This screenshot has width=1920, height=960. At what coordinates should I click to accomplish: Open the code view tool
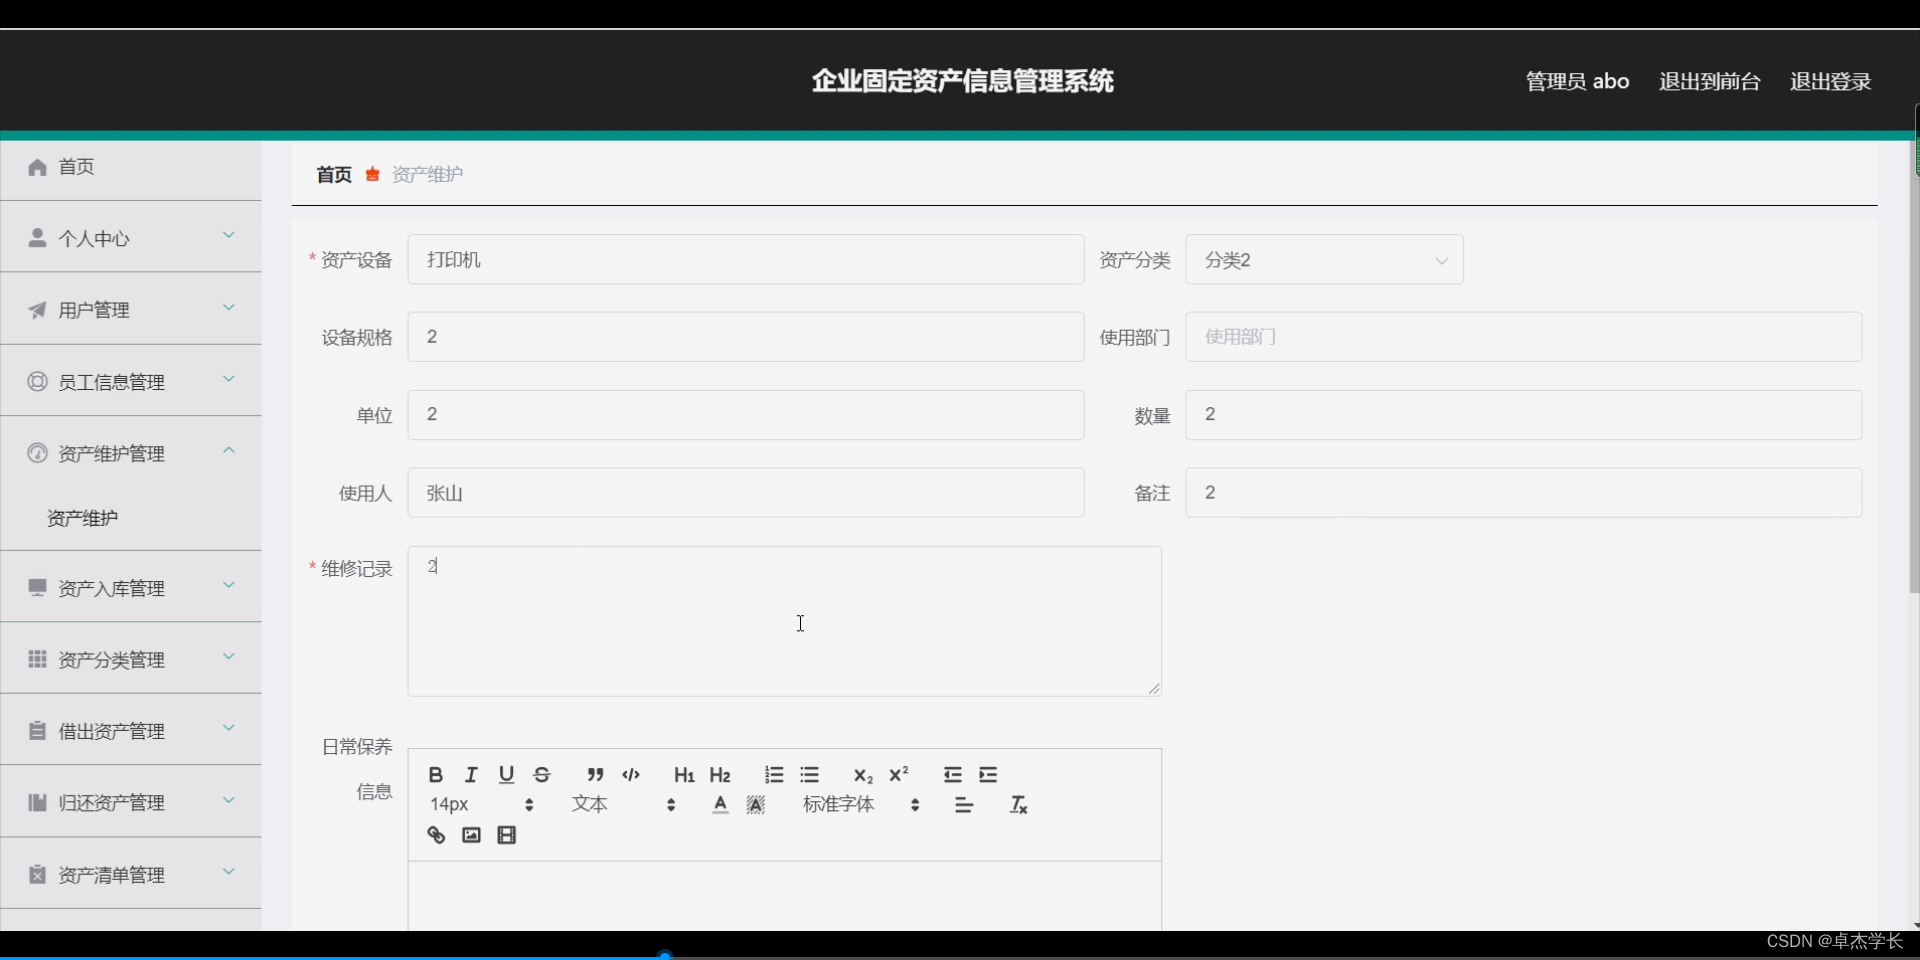click(x=630, y=774)
